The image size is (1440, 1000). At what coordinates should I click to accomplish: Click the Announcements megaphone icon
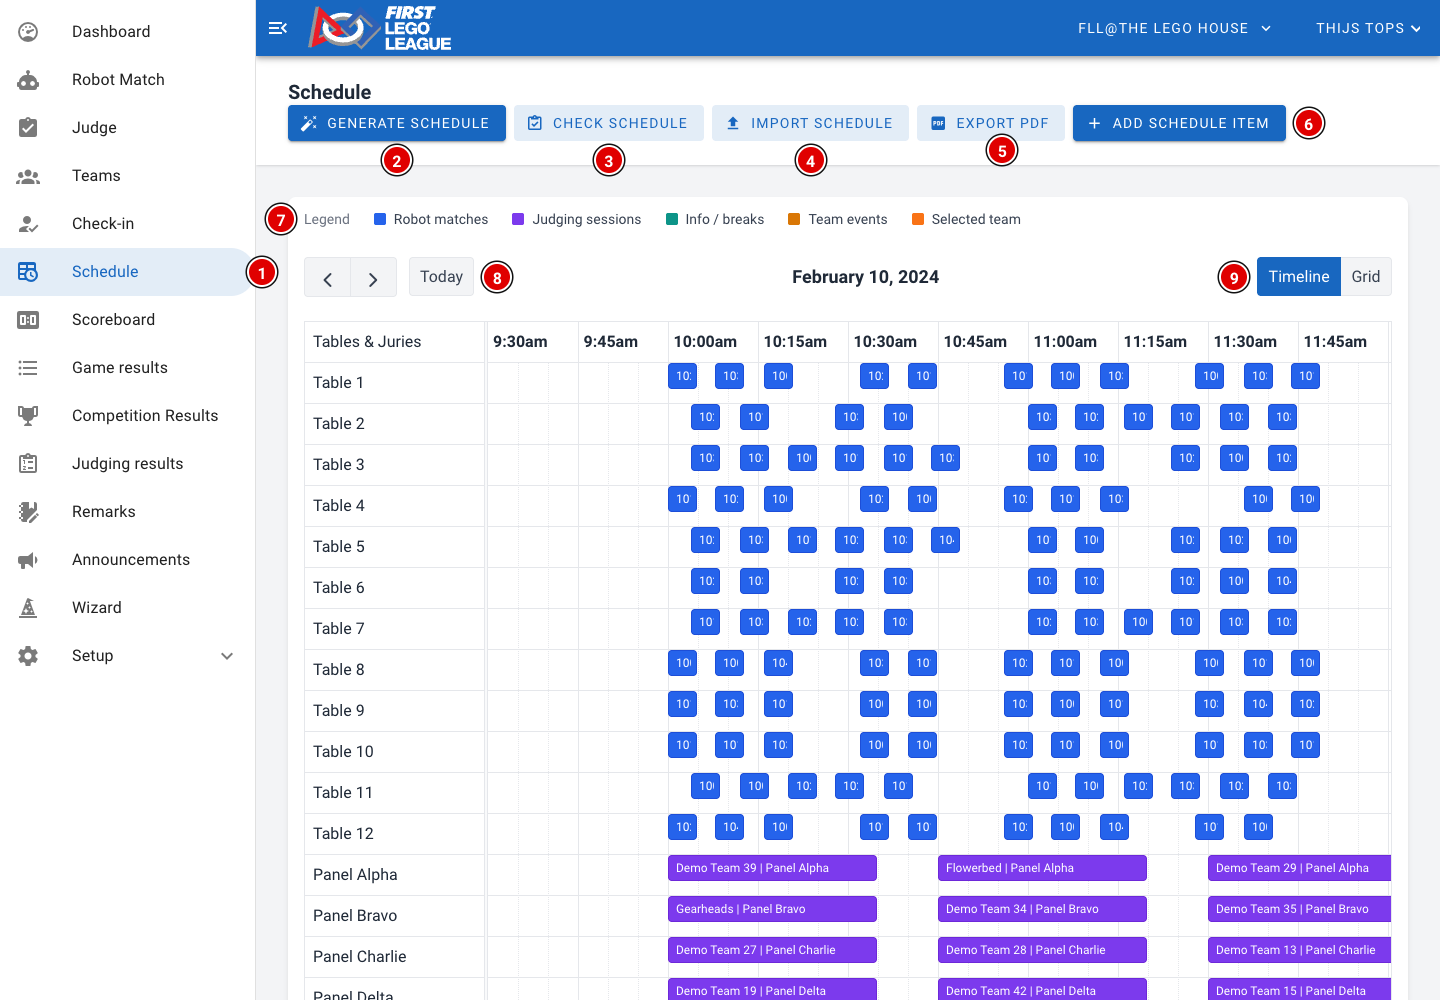tap(28, 560)
